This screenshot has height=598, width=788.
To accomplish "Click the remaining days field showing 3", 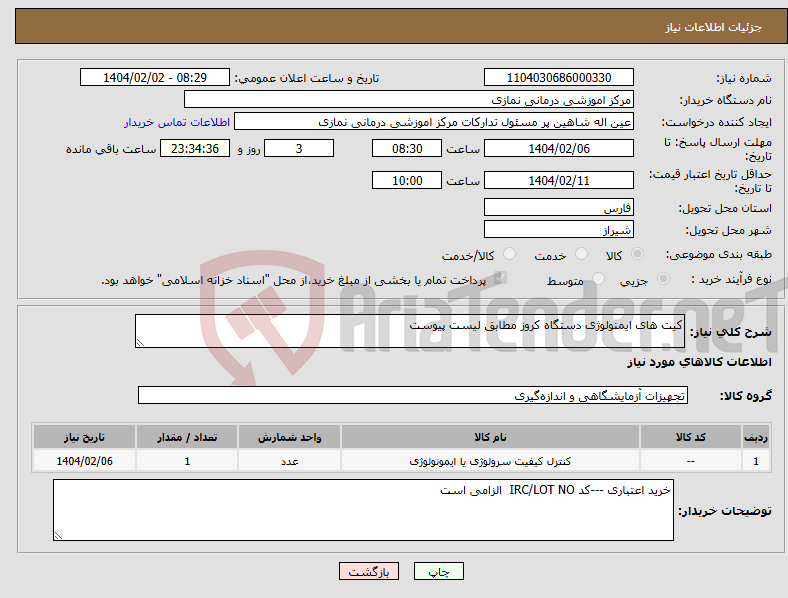I will [x=299, y=148].
